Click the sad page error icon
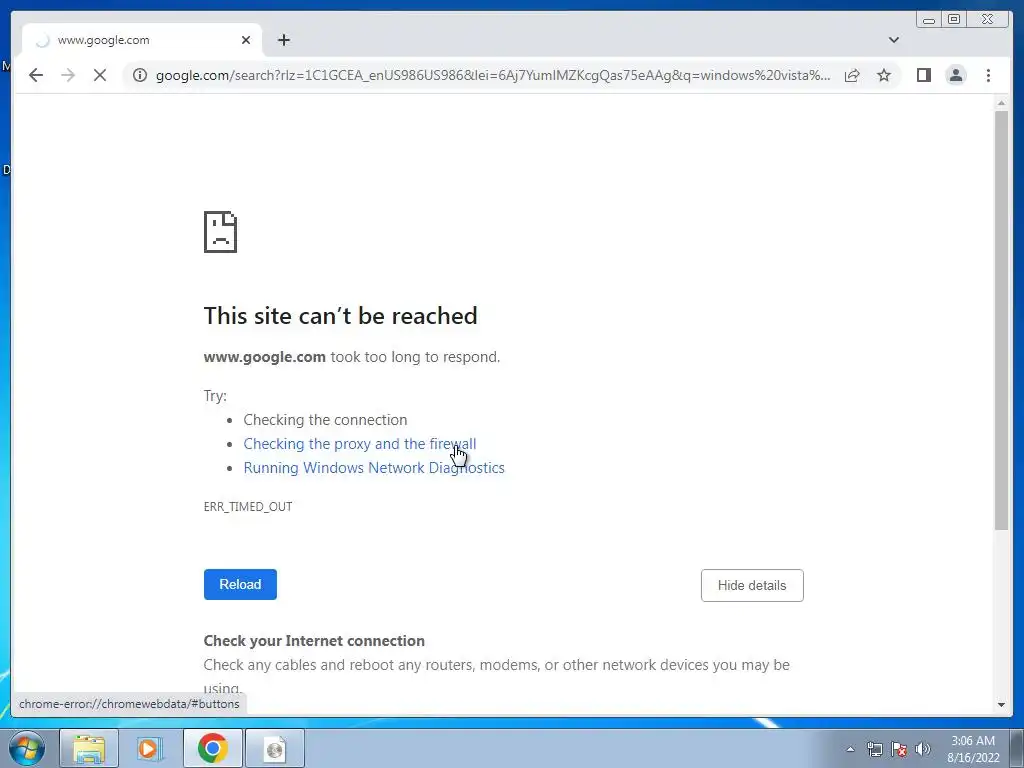 coord(221,232)
